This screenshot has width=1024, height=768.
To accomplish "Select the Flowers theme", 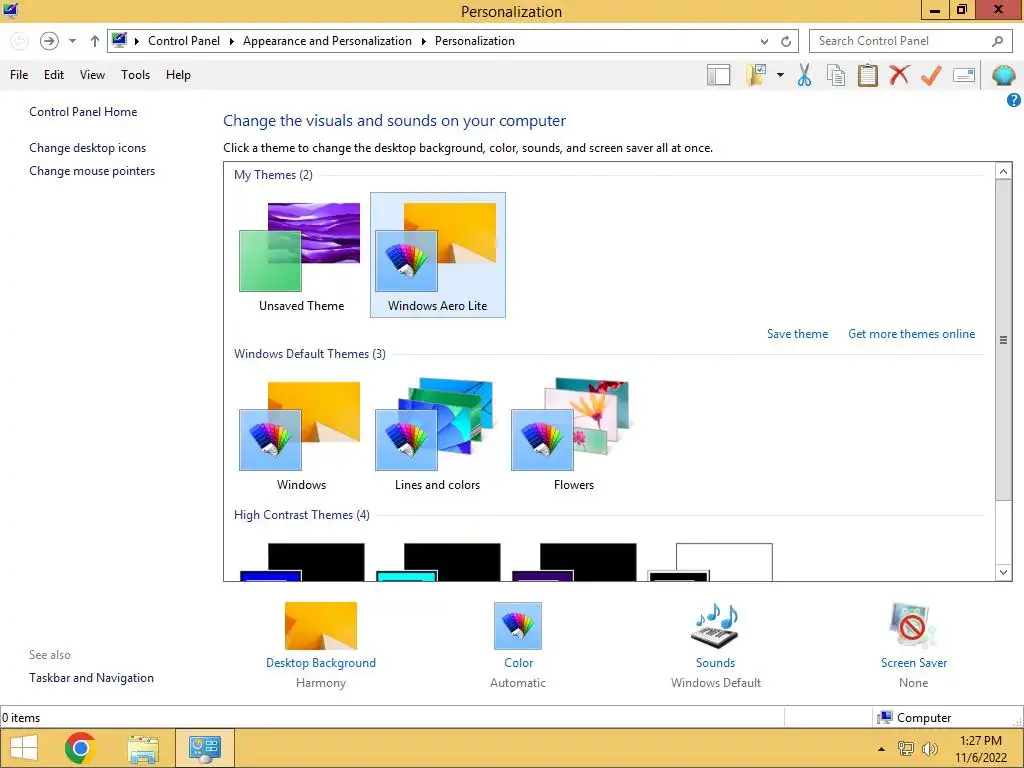I will 573,435.
